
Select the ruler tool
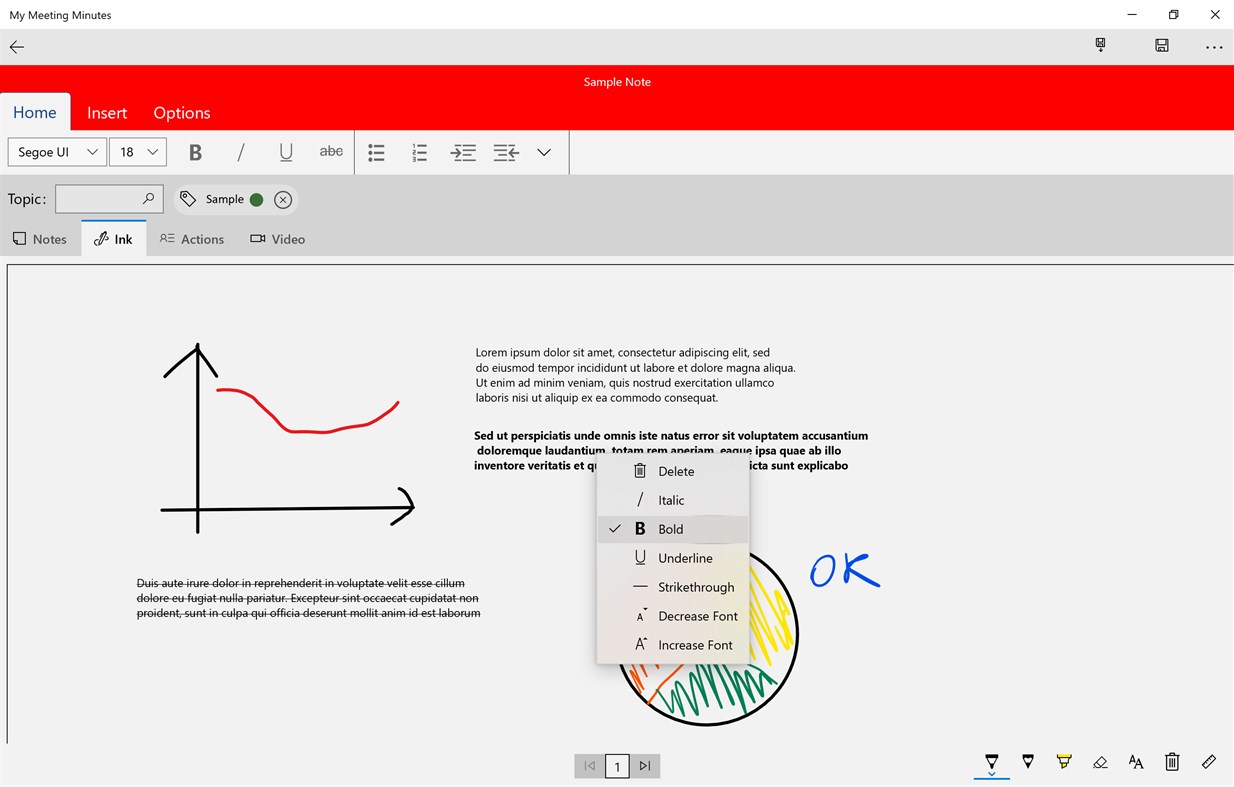click(1208, 762)
